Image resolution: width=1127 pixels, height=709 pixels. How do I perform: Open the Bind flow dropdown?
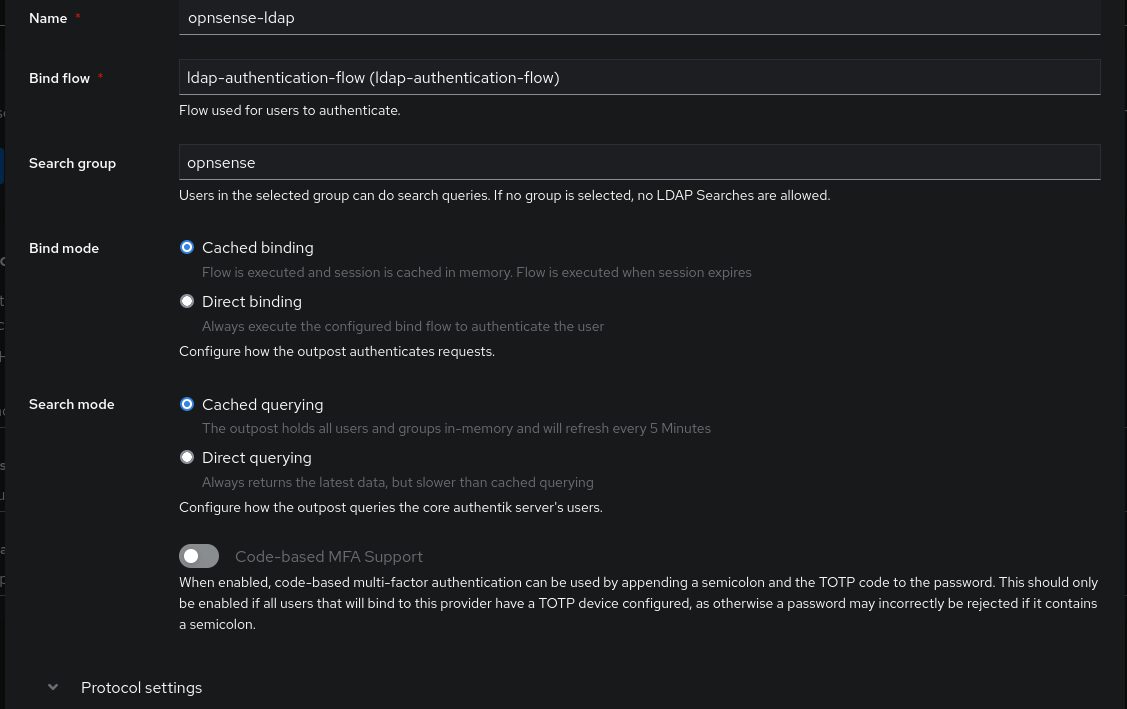639,77
